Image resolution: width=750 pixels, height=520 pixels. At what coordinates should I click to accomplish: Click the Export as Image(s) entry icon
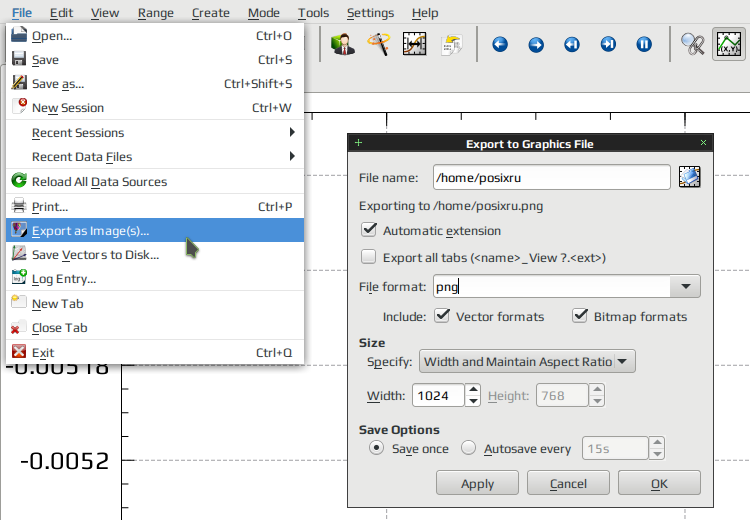19,230
